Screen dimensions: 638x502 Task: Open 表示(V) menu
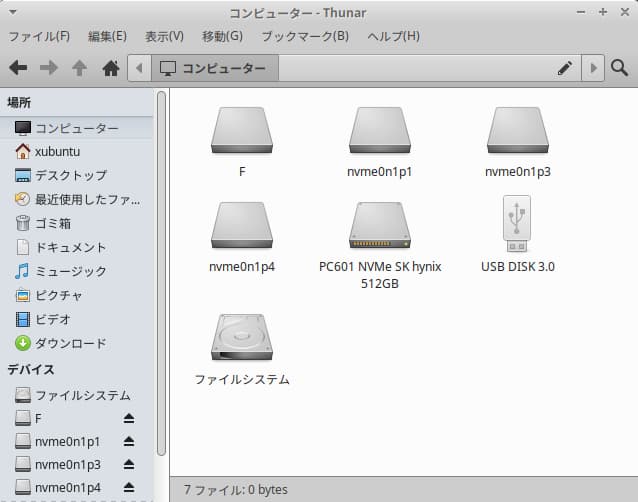(x=164, y=36)
